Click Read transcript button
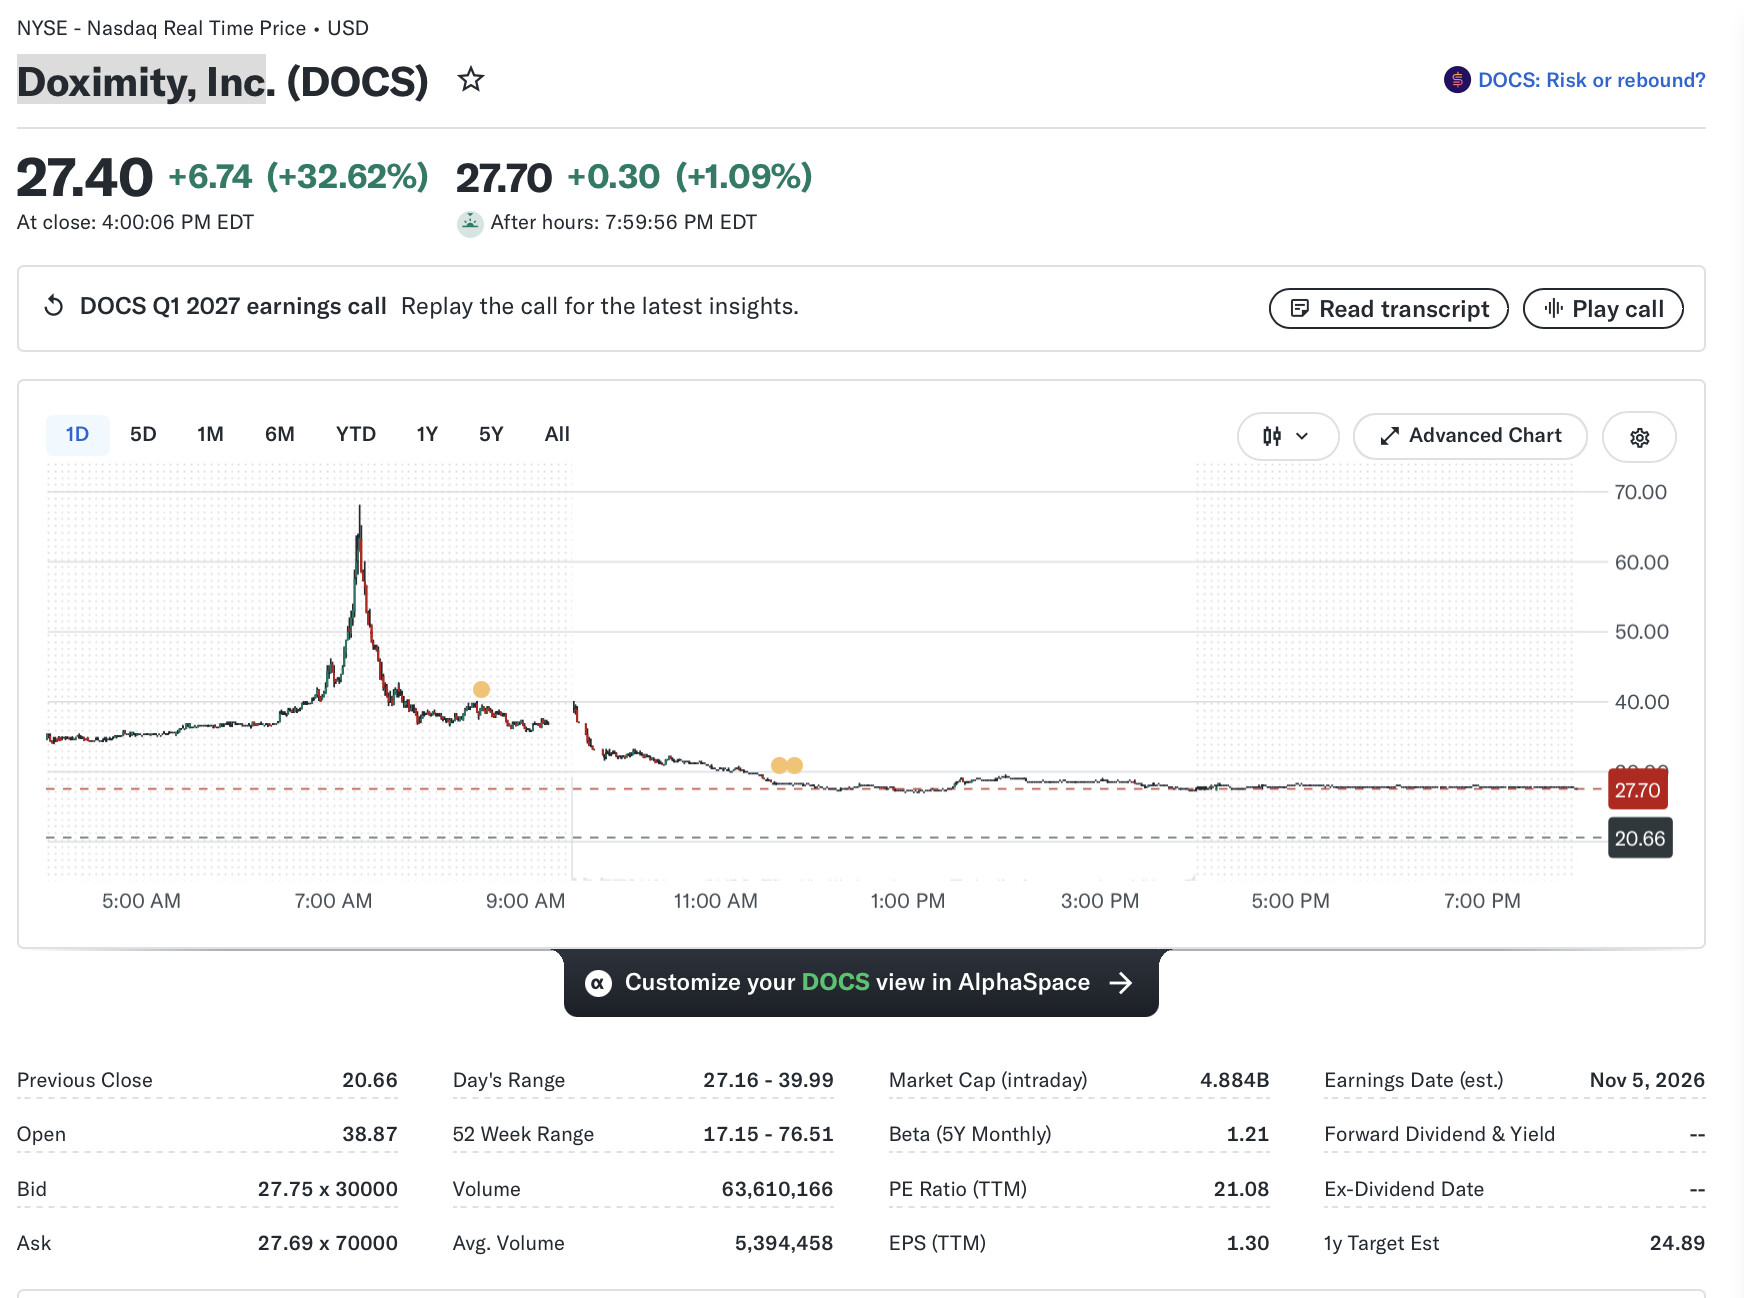Image resolution: width=1744 pixels, height=1298 pixels. [1388, 309]
